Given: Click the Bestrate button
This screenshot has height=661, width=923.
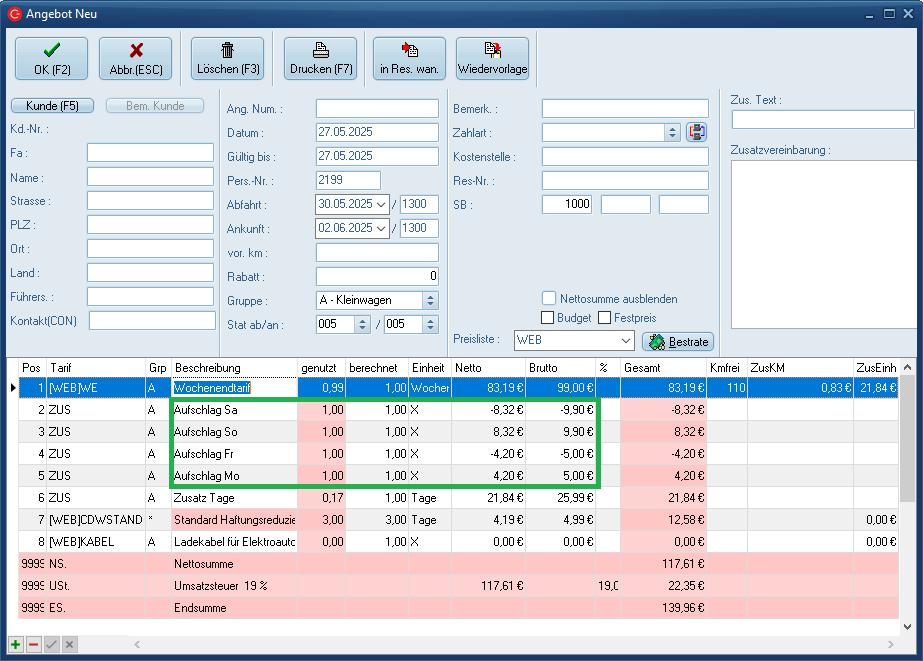Looking at the screenshot, I should (x=678, y=341).
